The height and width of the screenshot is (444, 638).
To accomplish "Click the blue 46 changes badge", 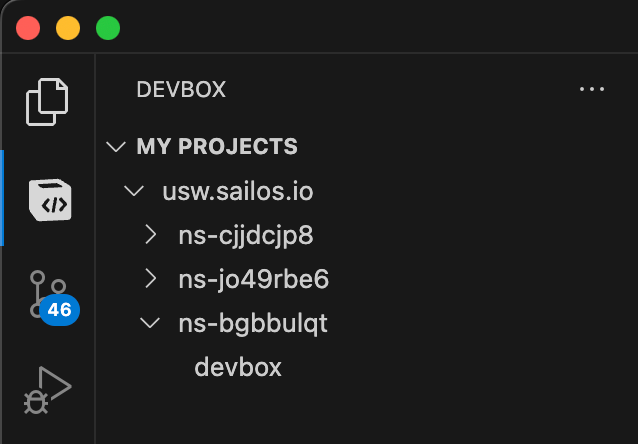I will (59, 310).
